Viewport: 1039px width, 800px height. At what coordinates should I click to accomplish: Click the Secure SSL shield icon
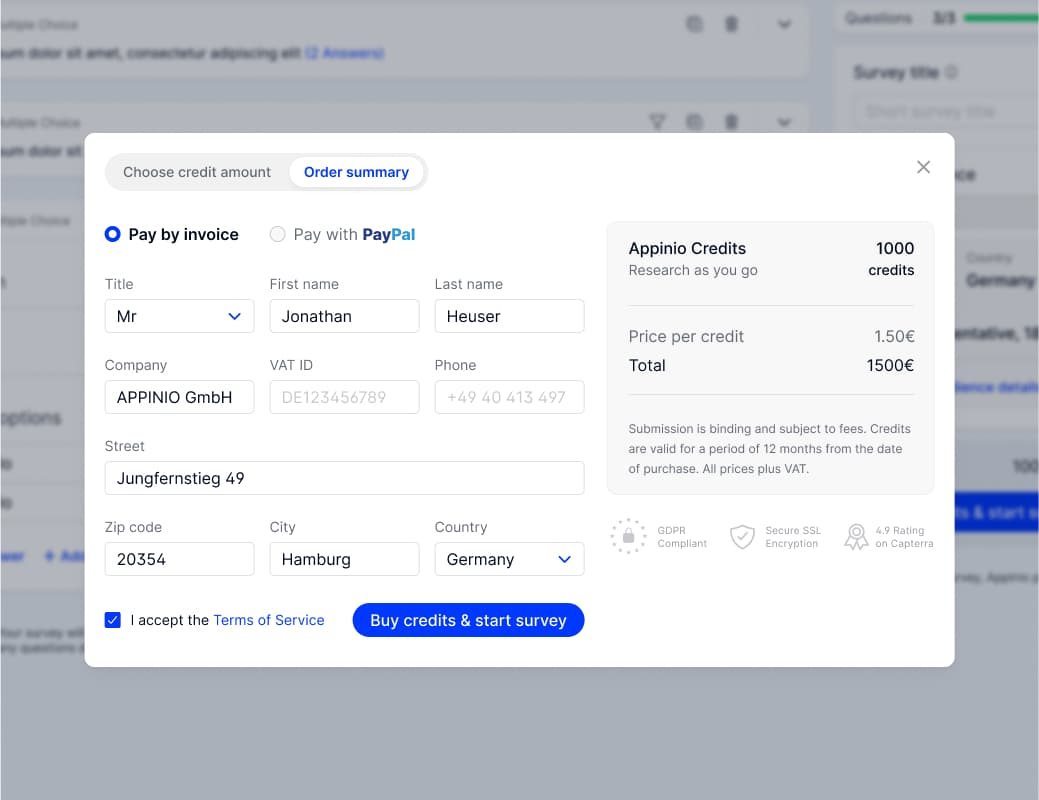tap(742, 536)
